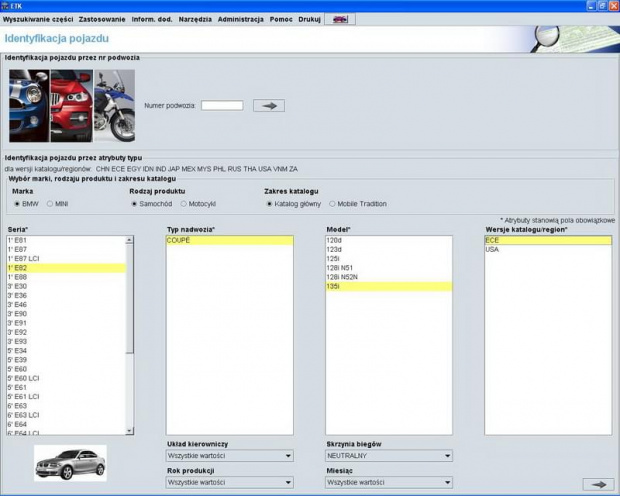Viewport: 620px width, 496px height.
Task: Select model 125i
Action: pos(389,259)
